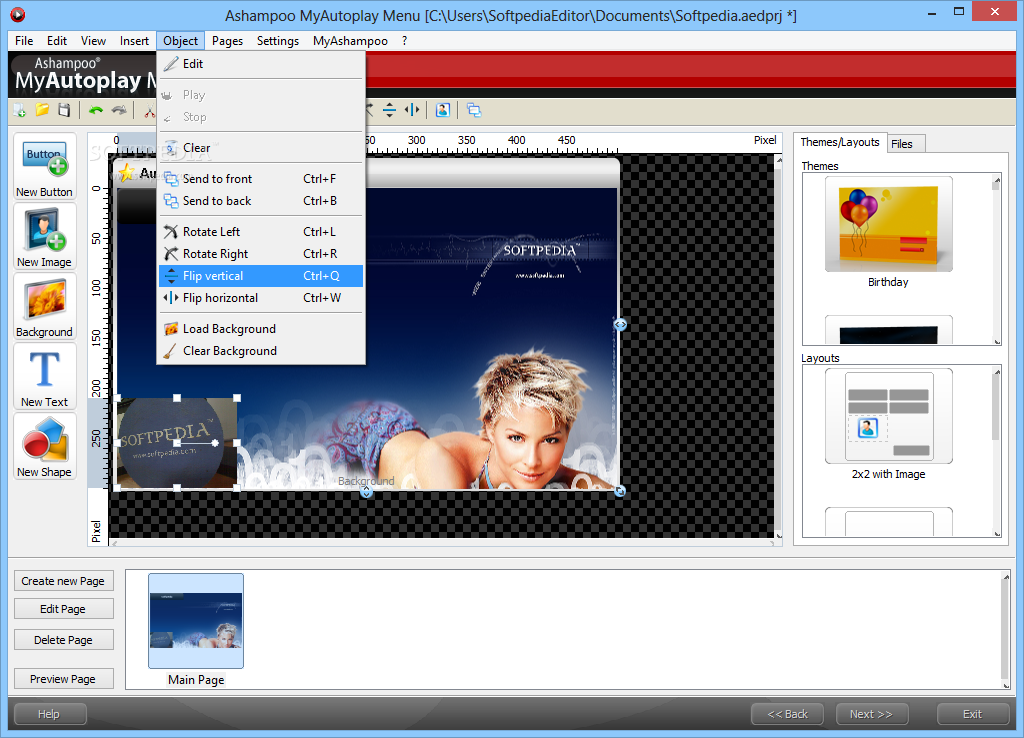Click Layouts list scroll-down arrow
The image size is (1024, 738).
point(997,533)
